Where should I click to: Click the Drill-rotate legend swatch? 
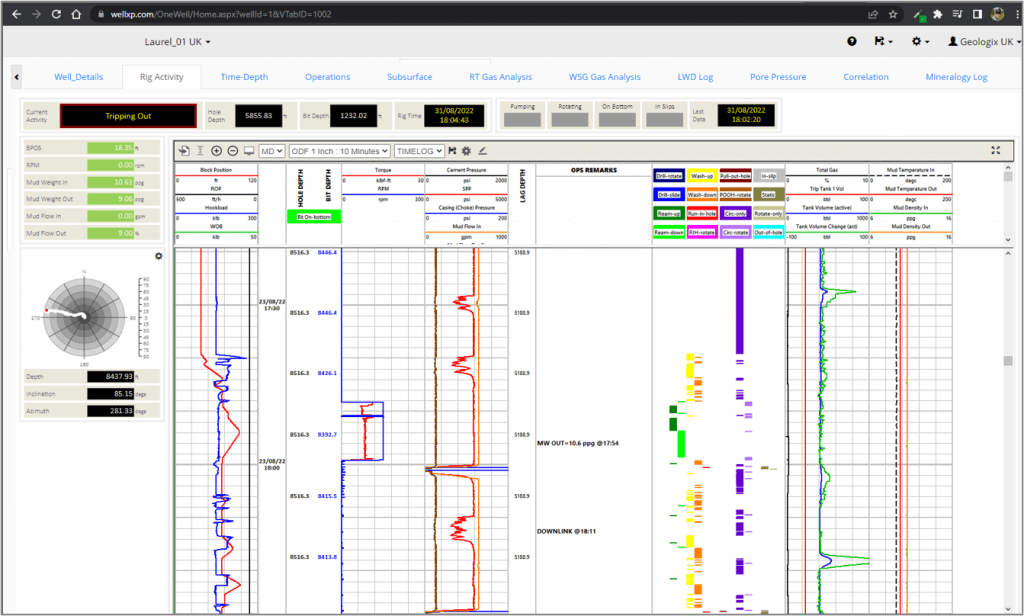pos(669,176)
